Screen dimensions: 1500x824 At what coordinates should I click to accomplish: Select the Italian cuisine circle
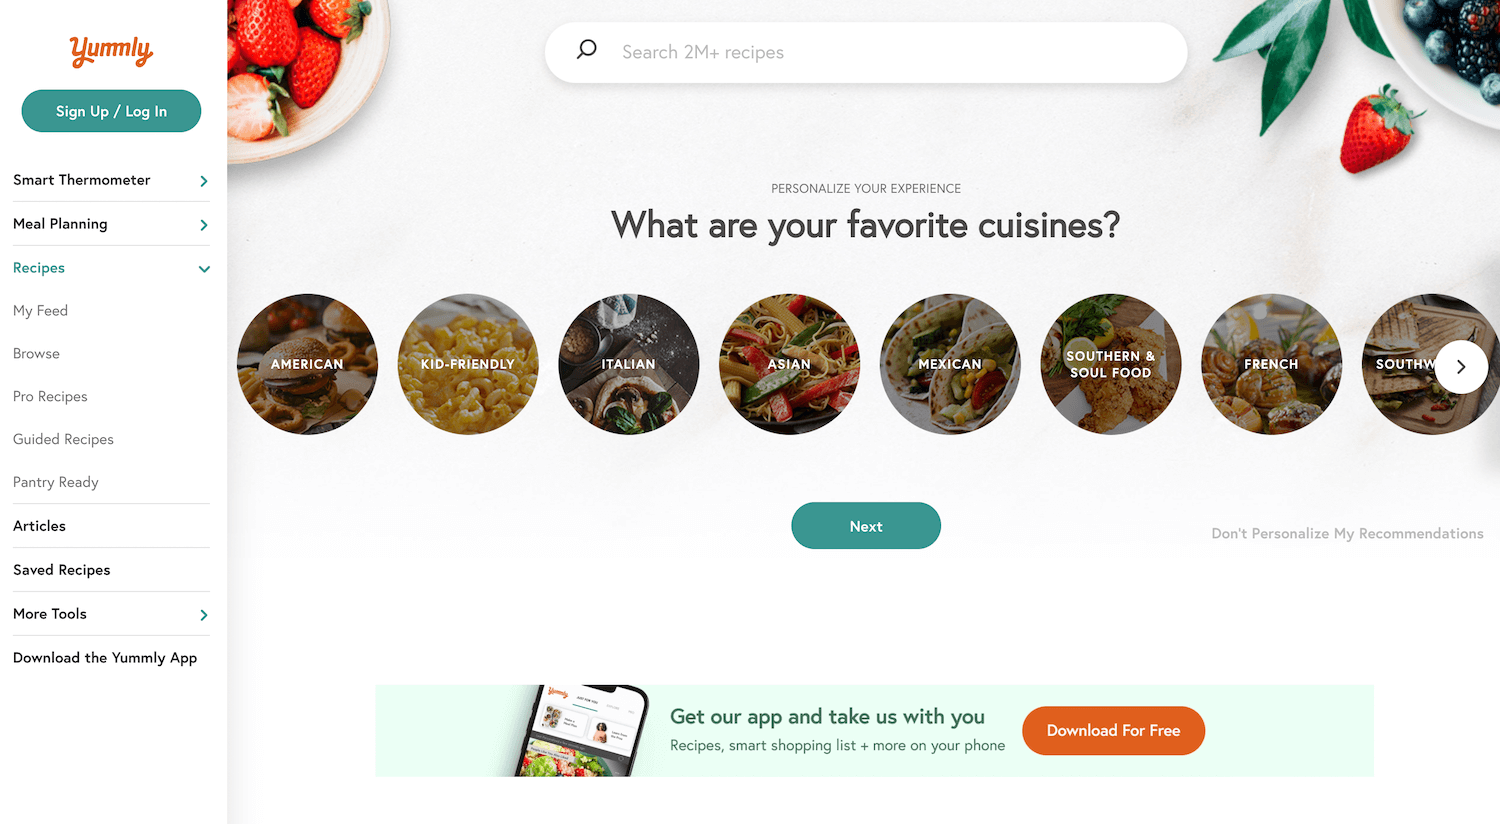[x=629, y=364]
